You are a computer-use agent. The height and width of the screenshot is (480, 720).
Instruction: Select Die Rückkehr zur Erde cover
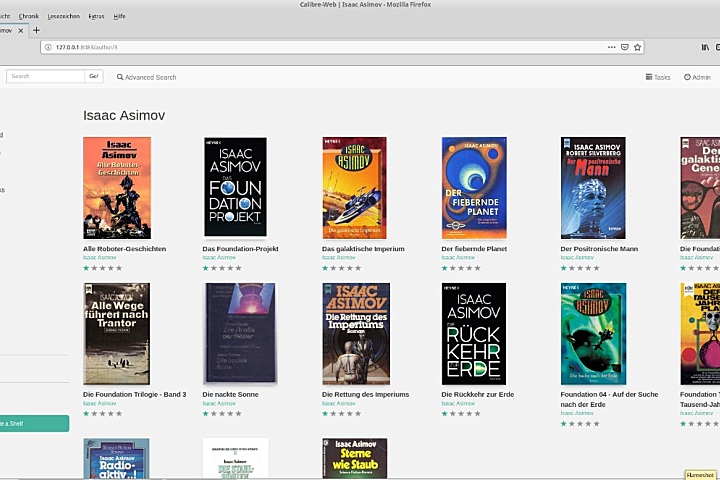coord(474,333)
